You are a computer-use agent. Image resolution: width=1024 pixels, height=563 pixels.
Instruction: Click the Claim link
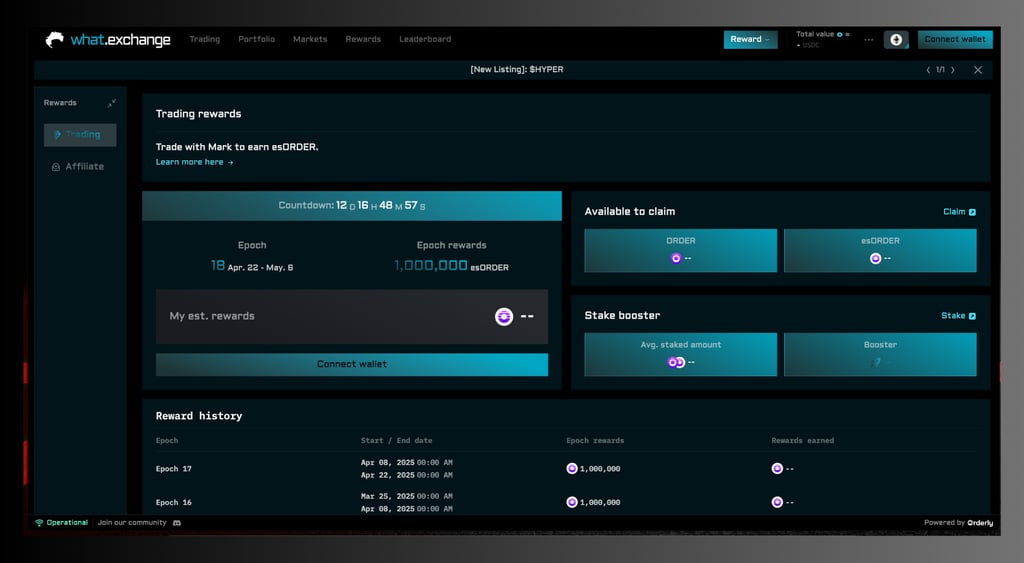point(959,212)
